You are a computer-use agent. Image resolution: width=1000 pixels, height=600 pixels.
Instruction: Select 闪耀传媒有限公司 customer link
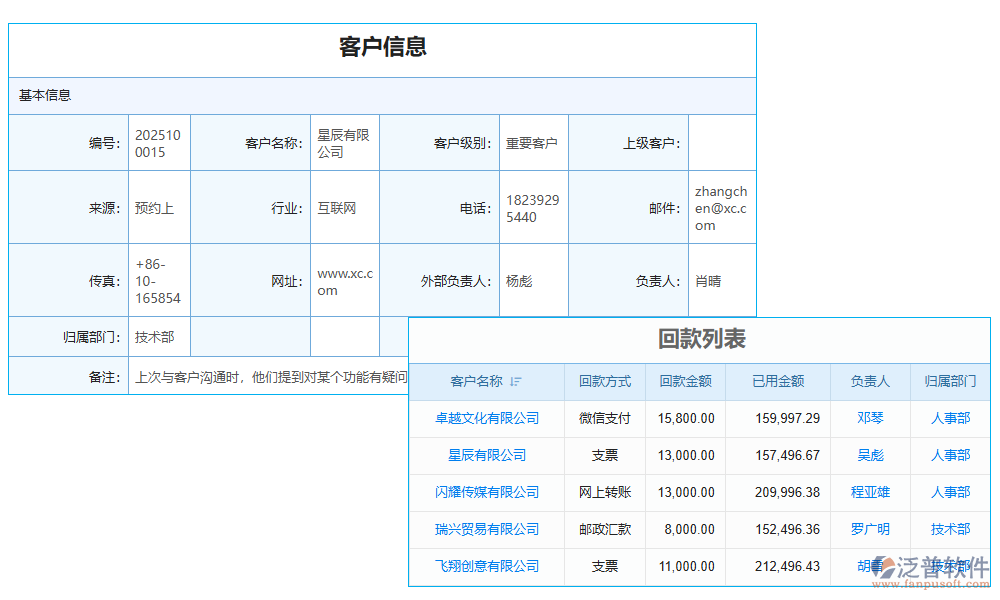[486, 492]
